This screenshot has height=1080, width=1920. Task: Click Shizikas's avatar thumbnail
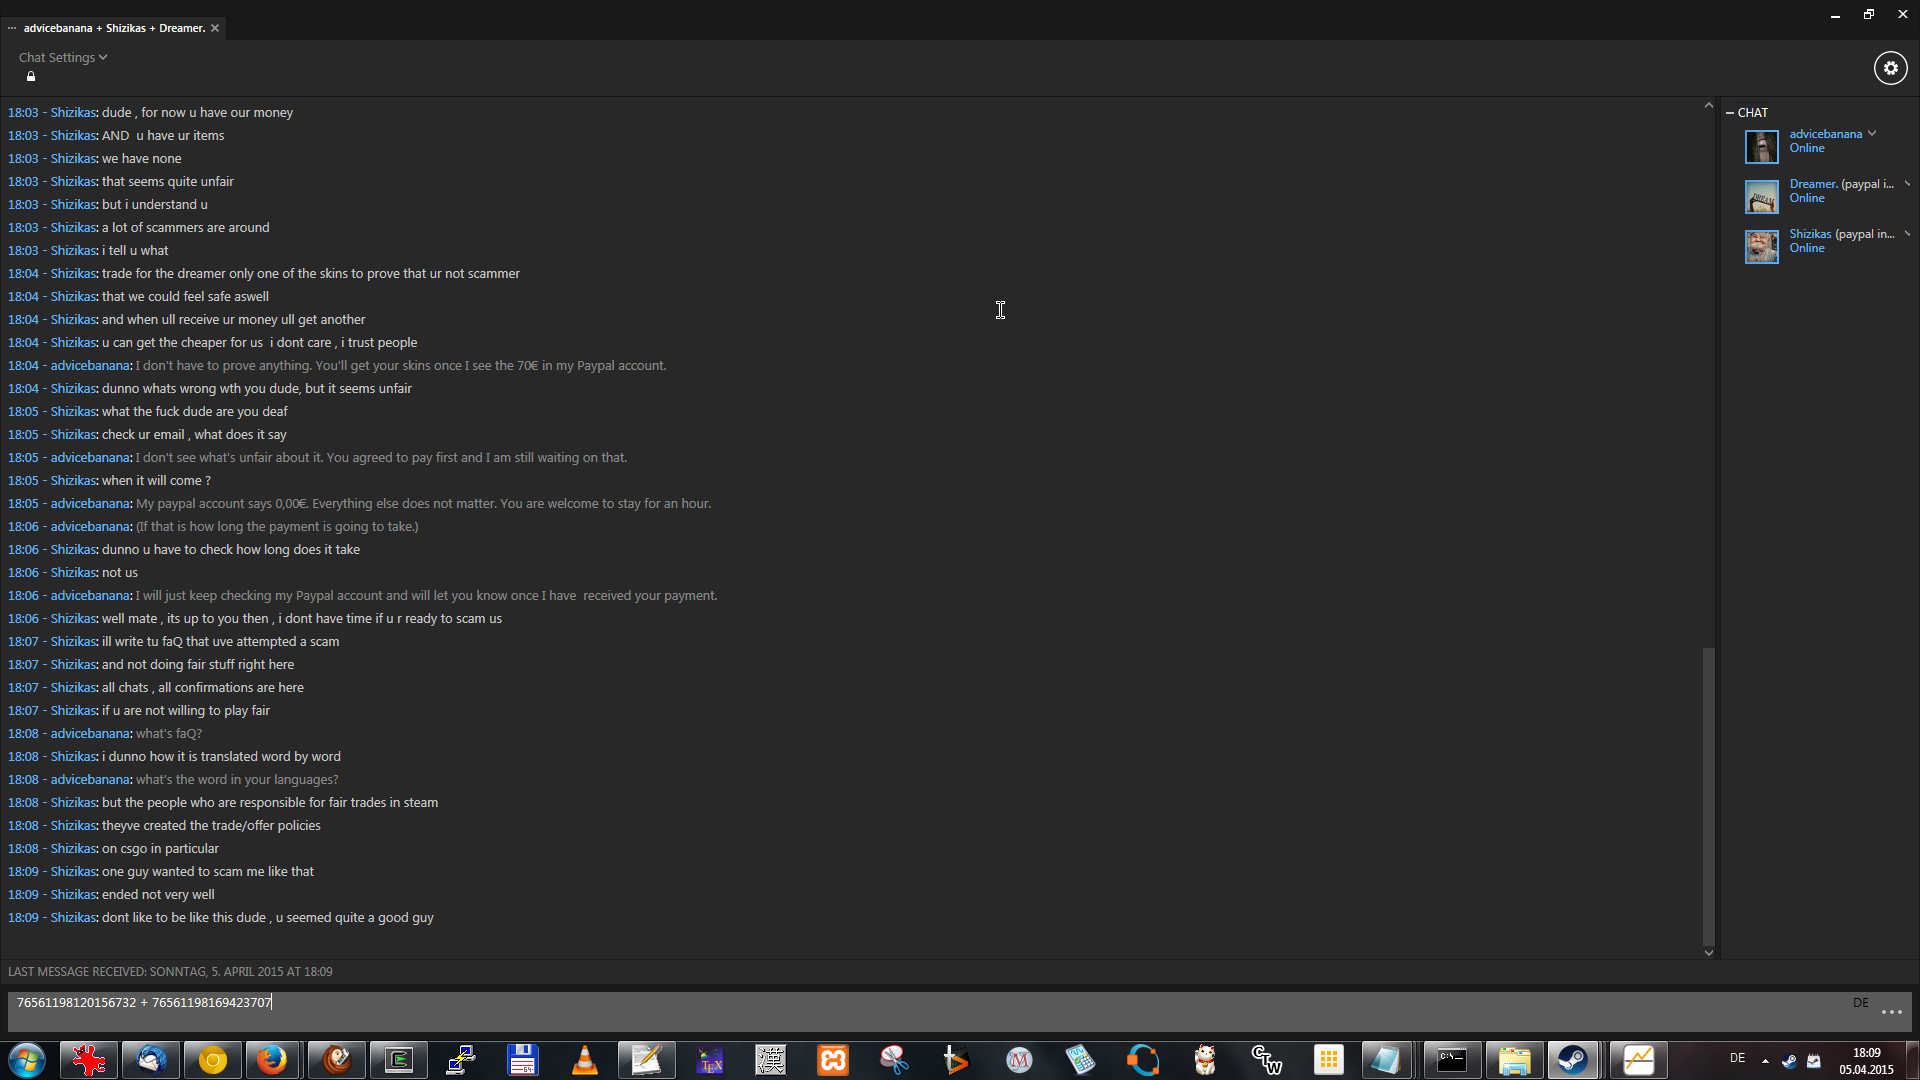[1761, 246]
